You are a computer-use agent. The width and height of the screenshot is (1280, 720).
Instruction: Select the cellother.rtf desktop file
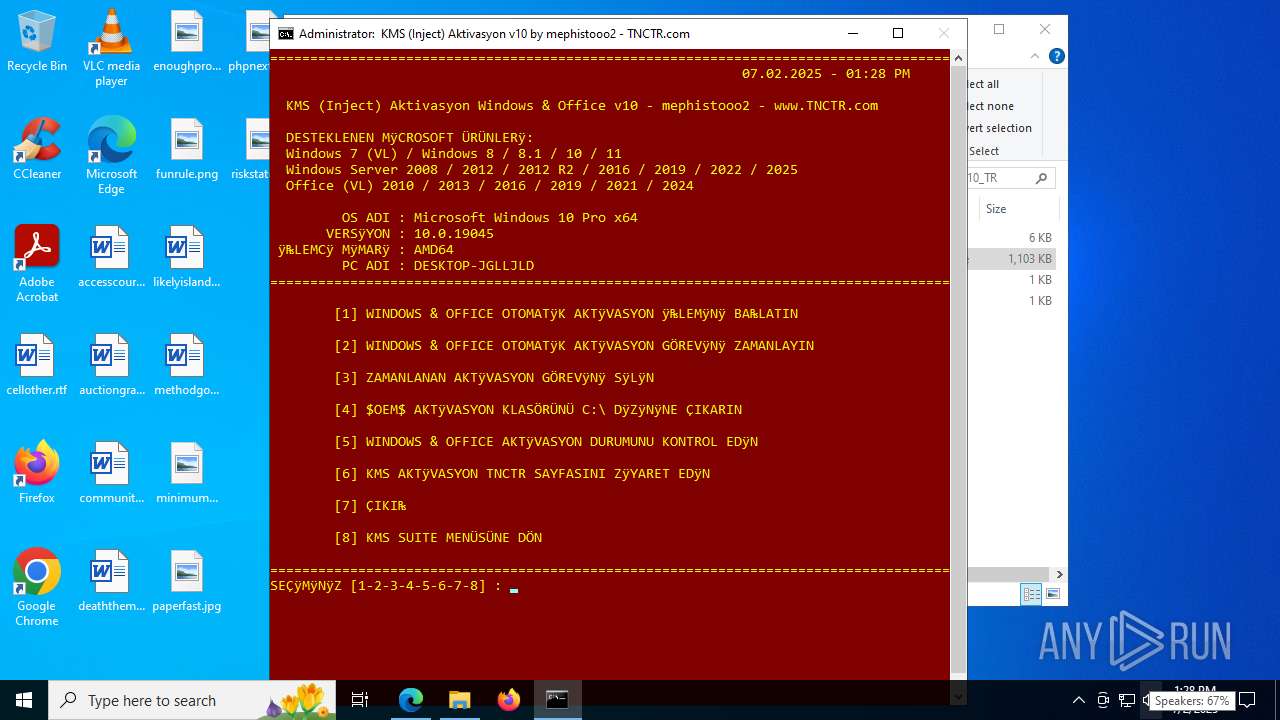(x=37, y=365)
